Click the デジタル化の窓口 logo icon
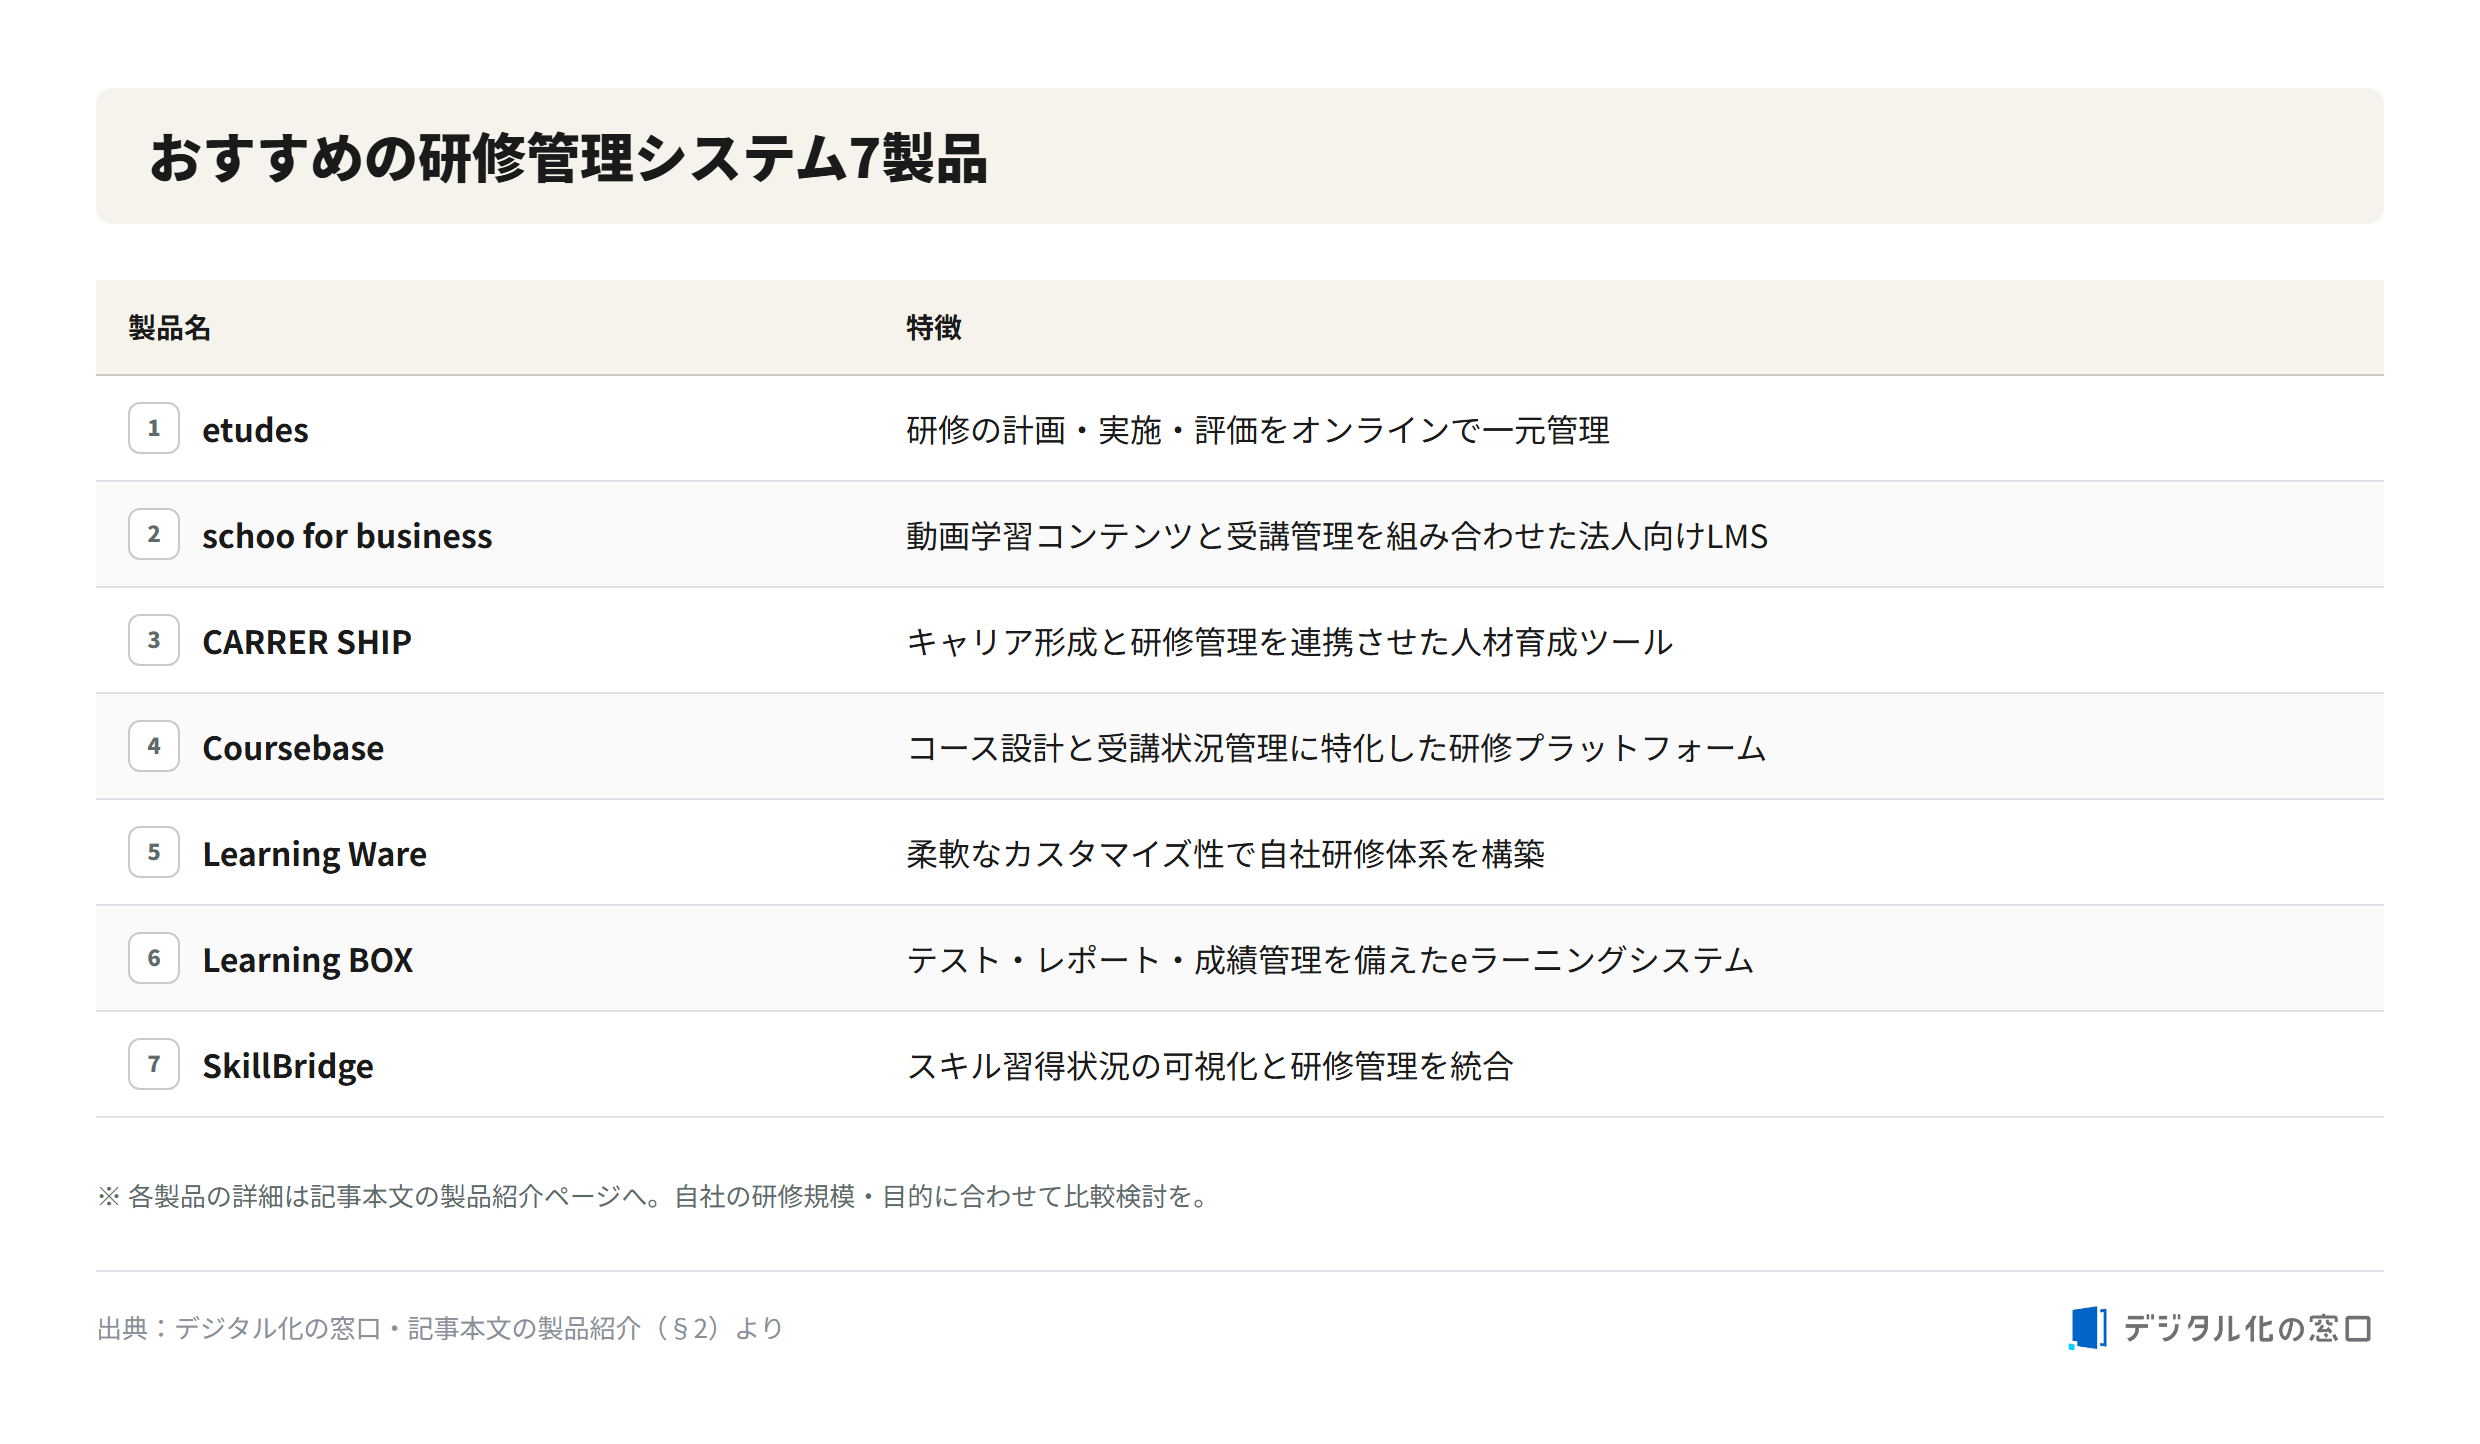 (2087, 1328)
